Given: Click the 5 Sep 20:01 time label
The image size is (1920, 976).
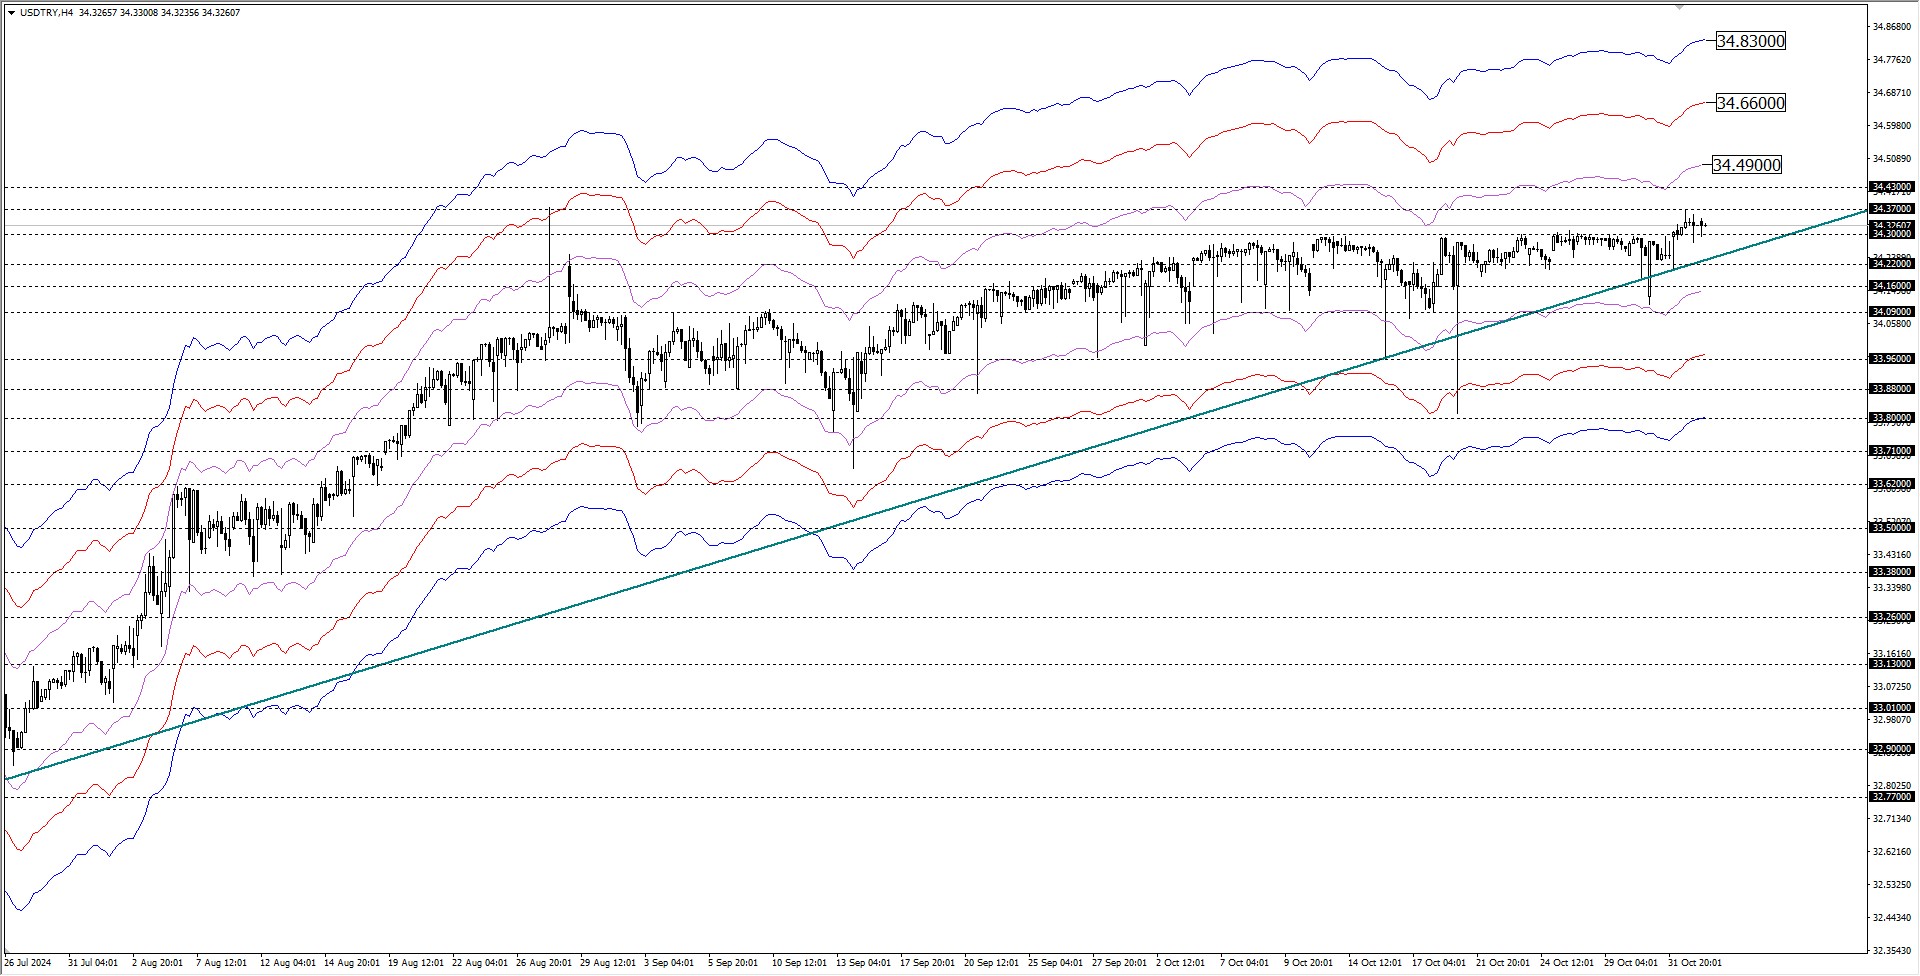Looking at the screenshot, I should 733,963.
